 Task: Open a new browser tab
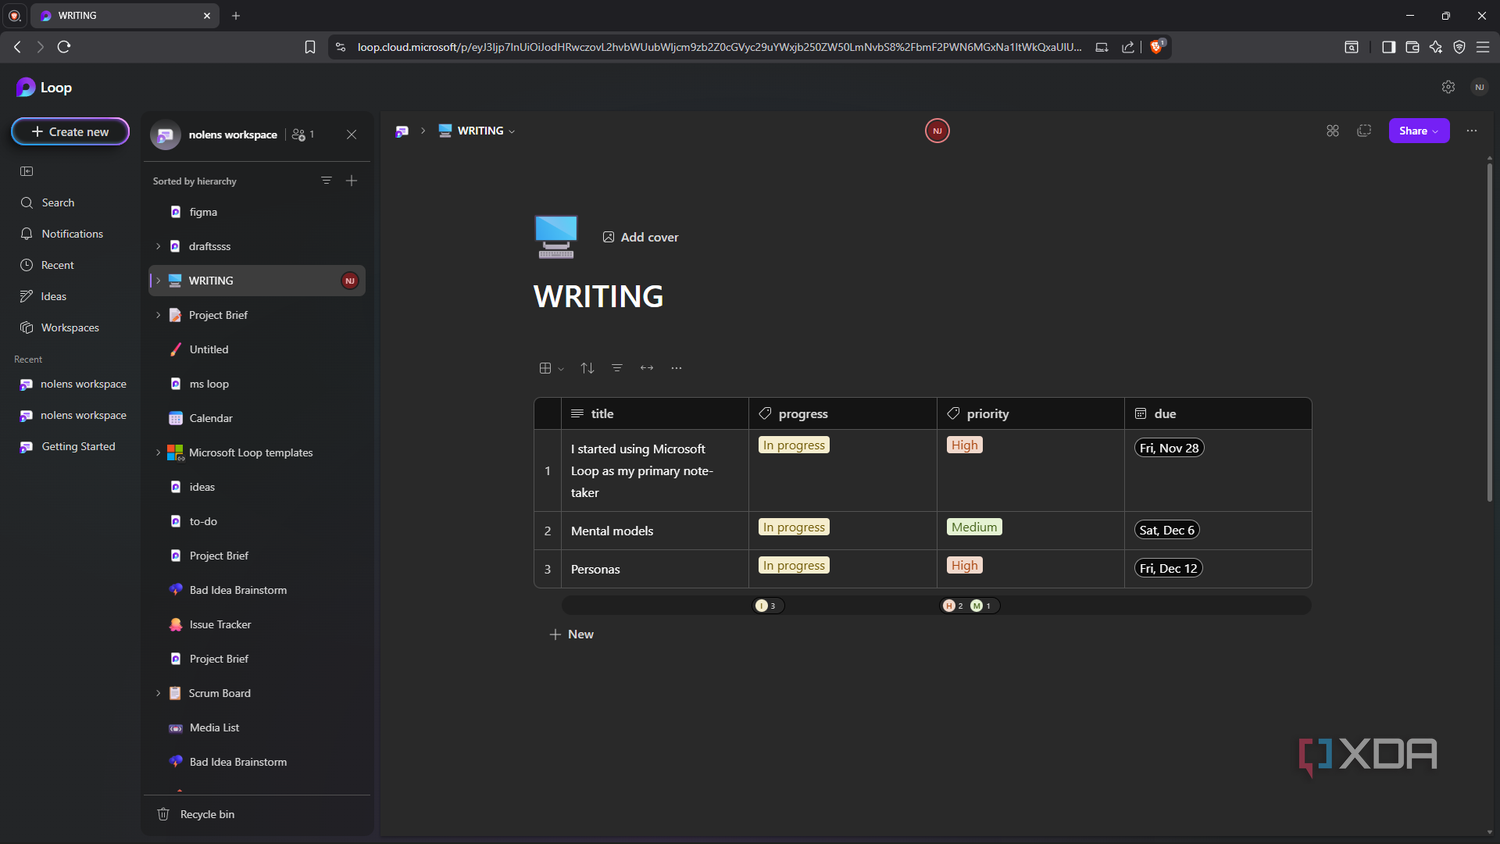(x=236, y=16)
